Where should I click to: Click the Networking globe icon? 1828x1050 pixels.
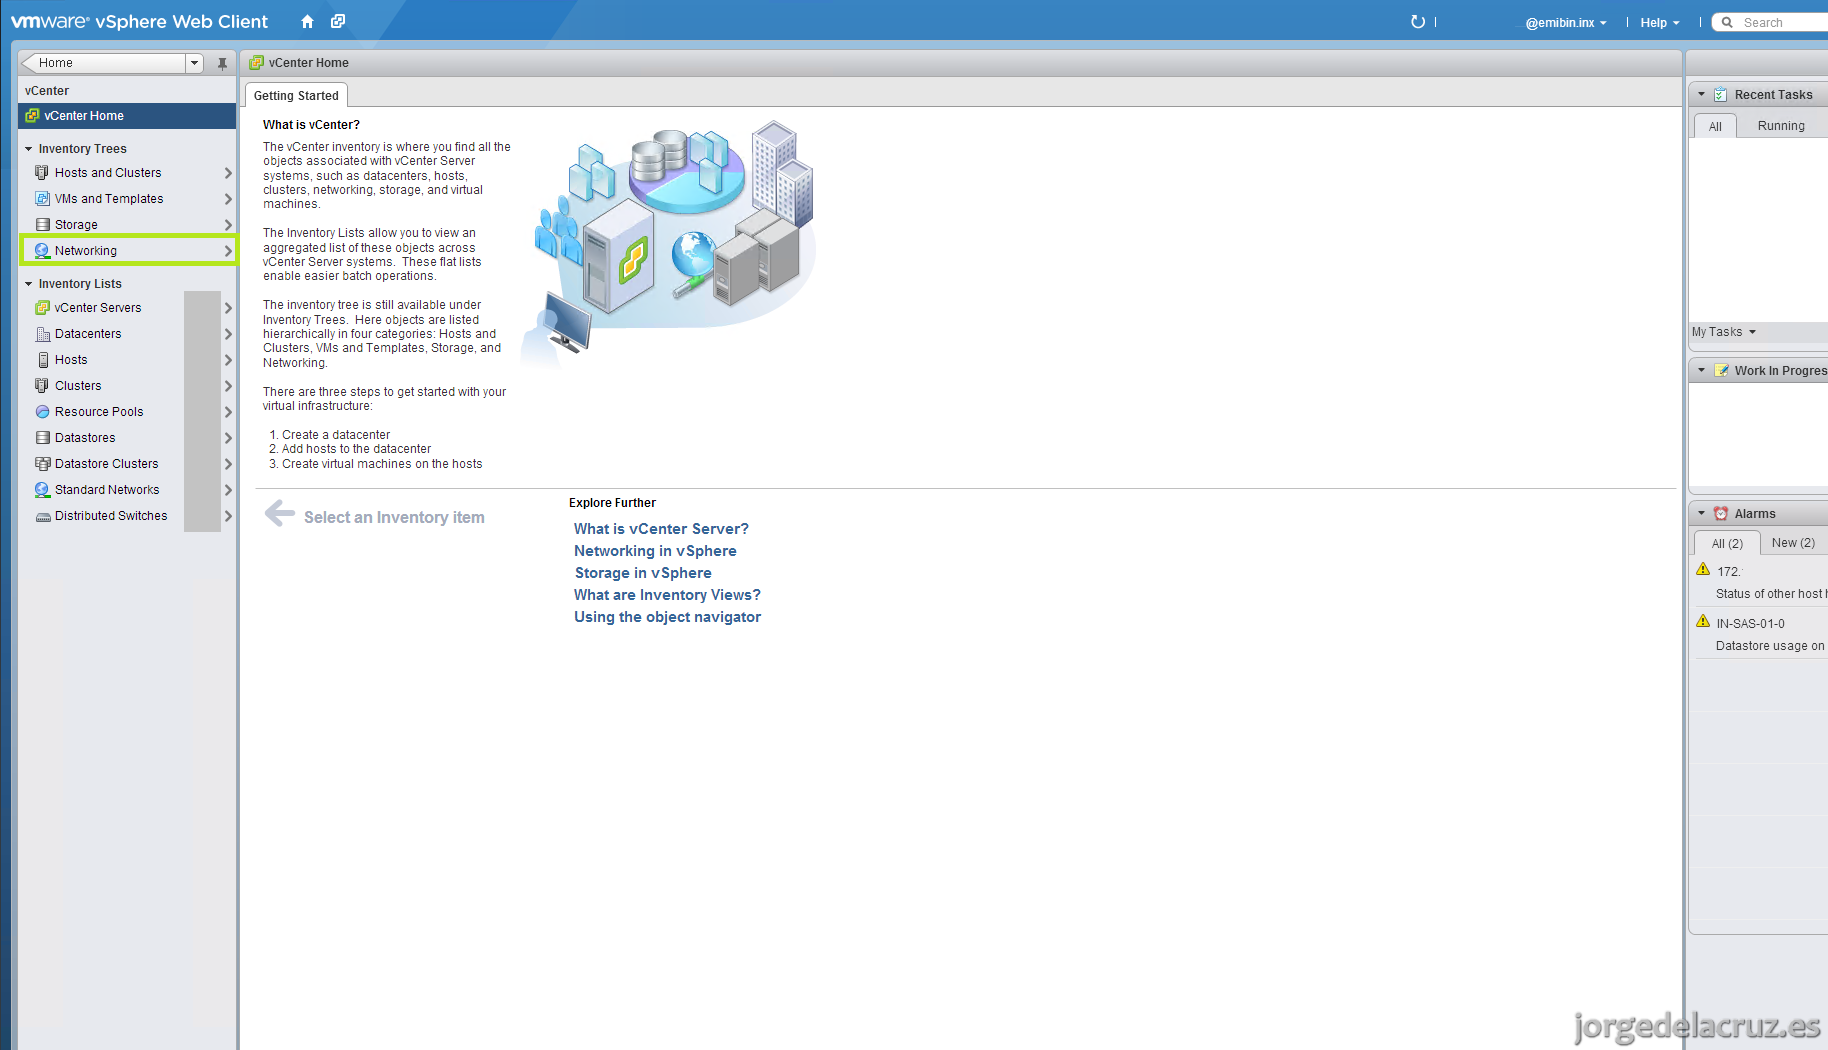pyautogui.click(x=42, y=251)
